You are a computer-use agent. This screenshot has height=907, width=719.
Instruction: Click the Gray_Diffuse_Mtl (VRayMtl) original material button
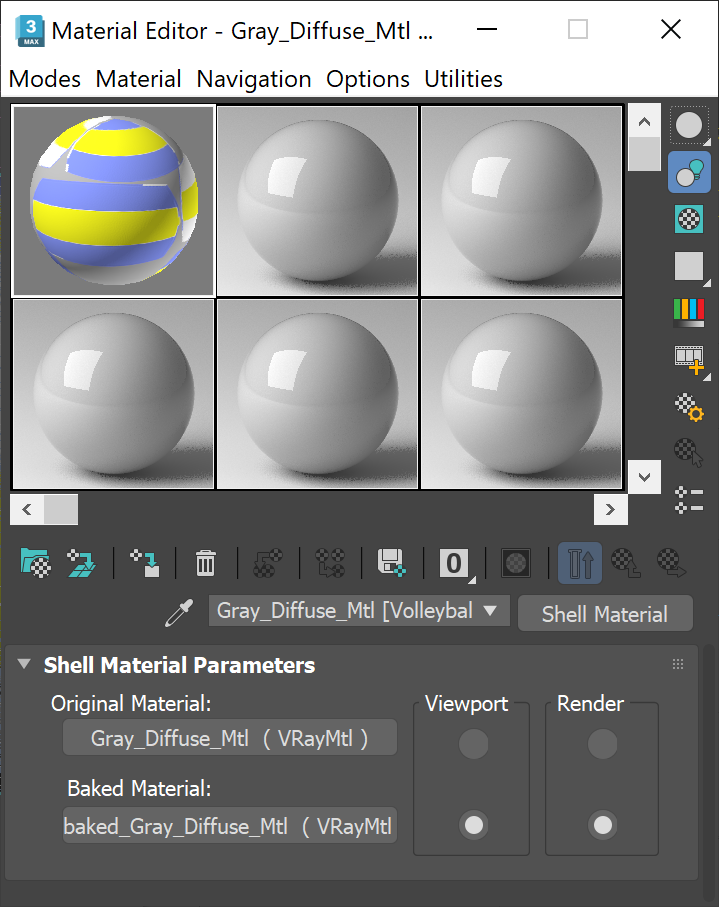(x=230, y=738)
